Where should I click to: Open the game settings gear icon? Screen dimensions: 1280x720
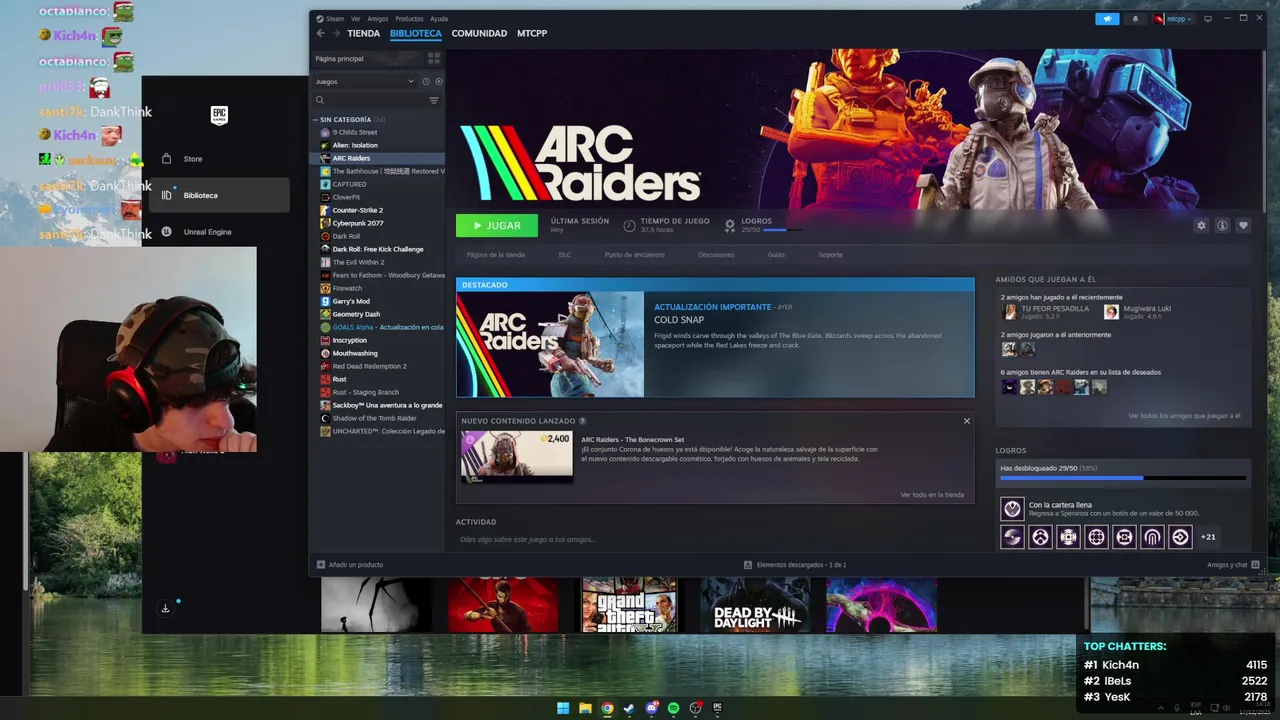click(1201, 226)
